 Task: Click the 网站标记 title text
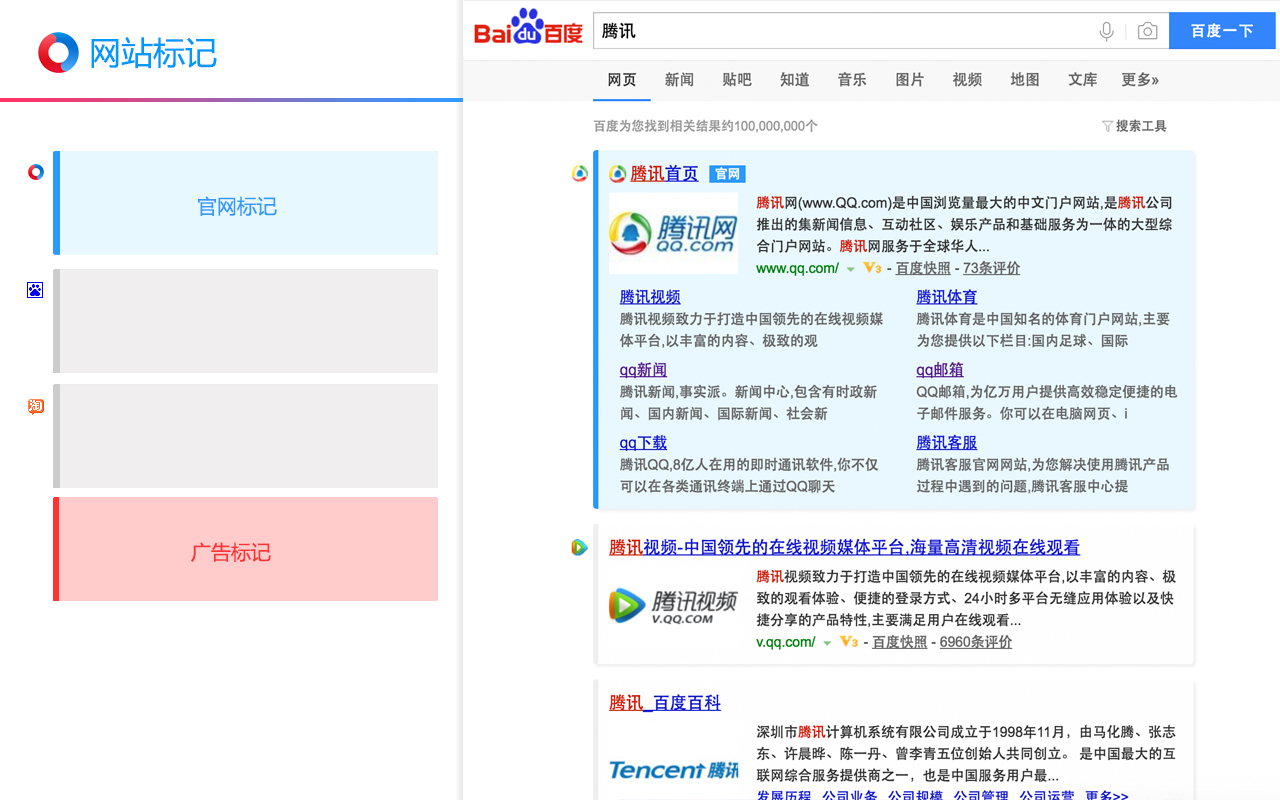153,53
